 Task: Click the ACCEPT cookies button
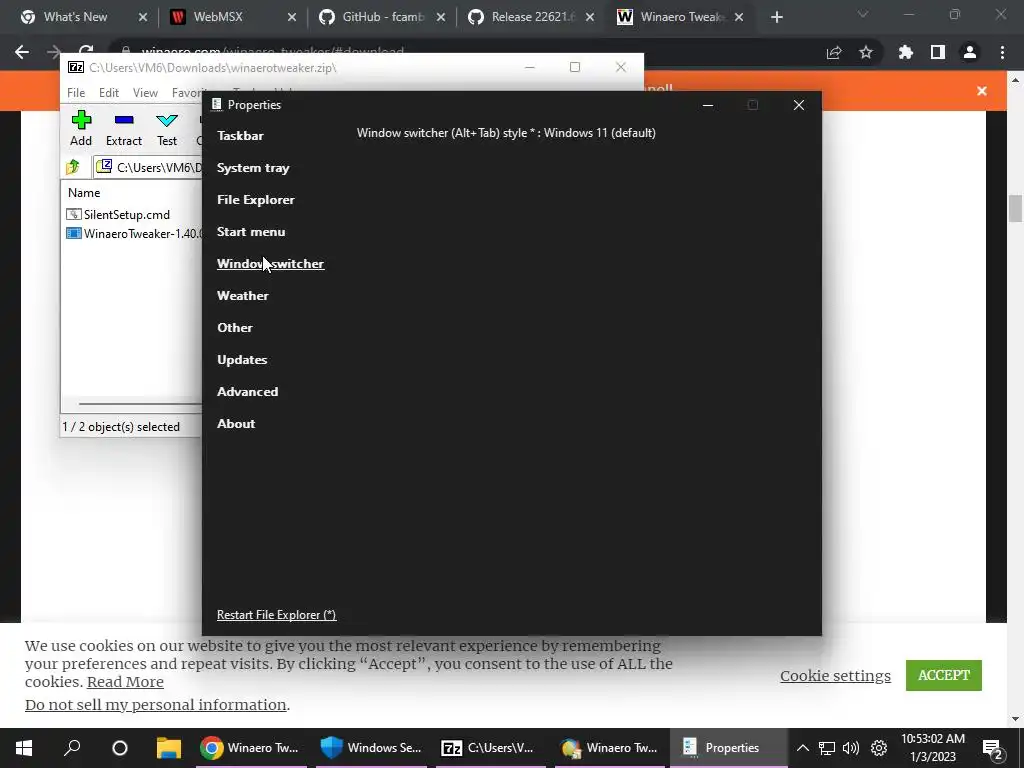[x=944, y=675]
